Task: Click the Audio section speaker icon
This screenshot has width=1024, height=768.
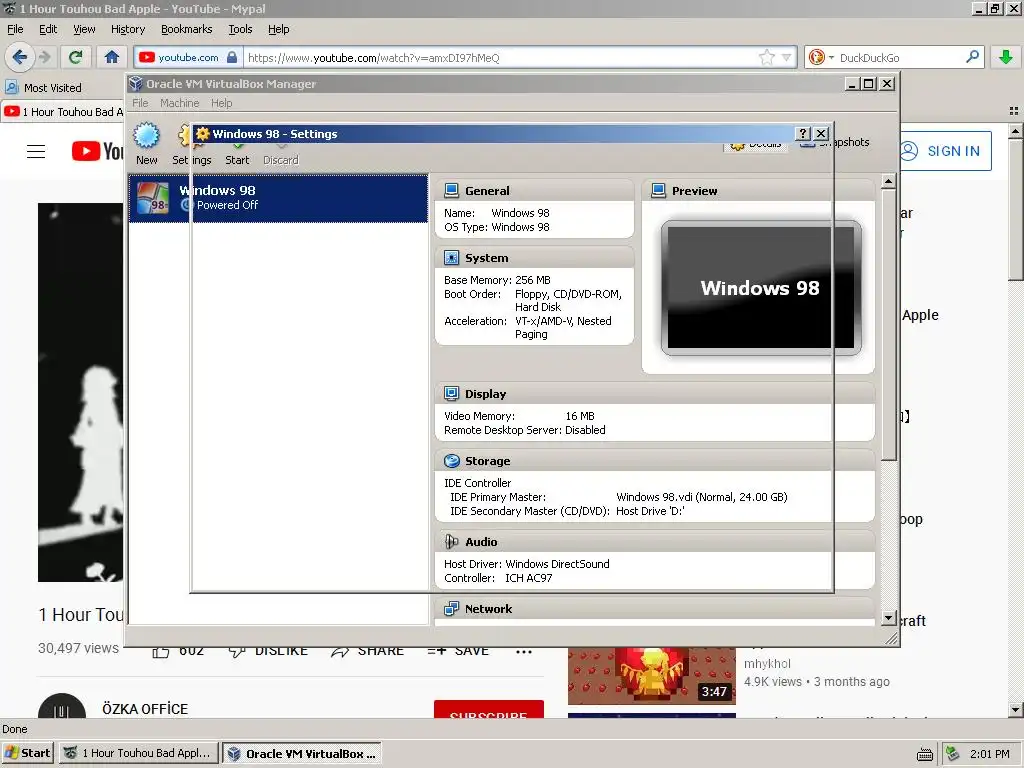Action: pos(451,541)
